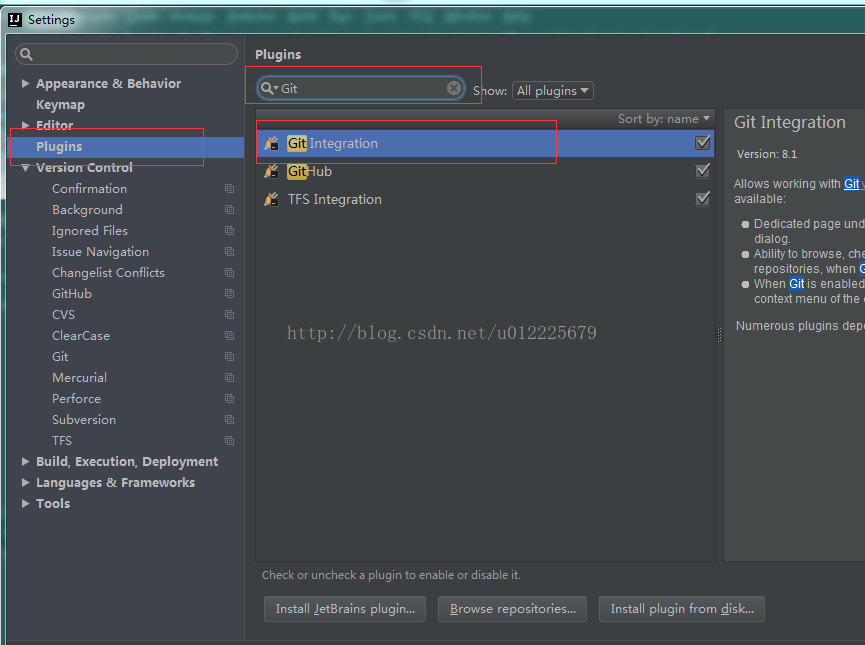This screenshot has height=645, width=865.
Task: Open Confirmation under Version Control
Action: tap(89, 189)
